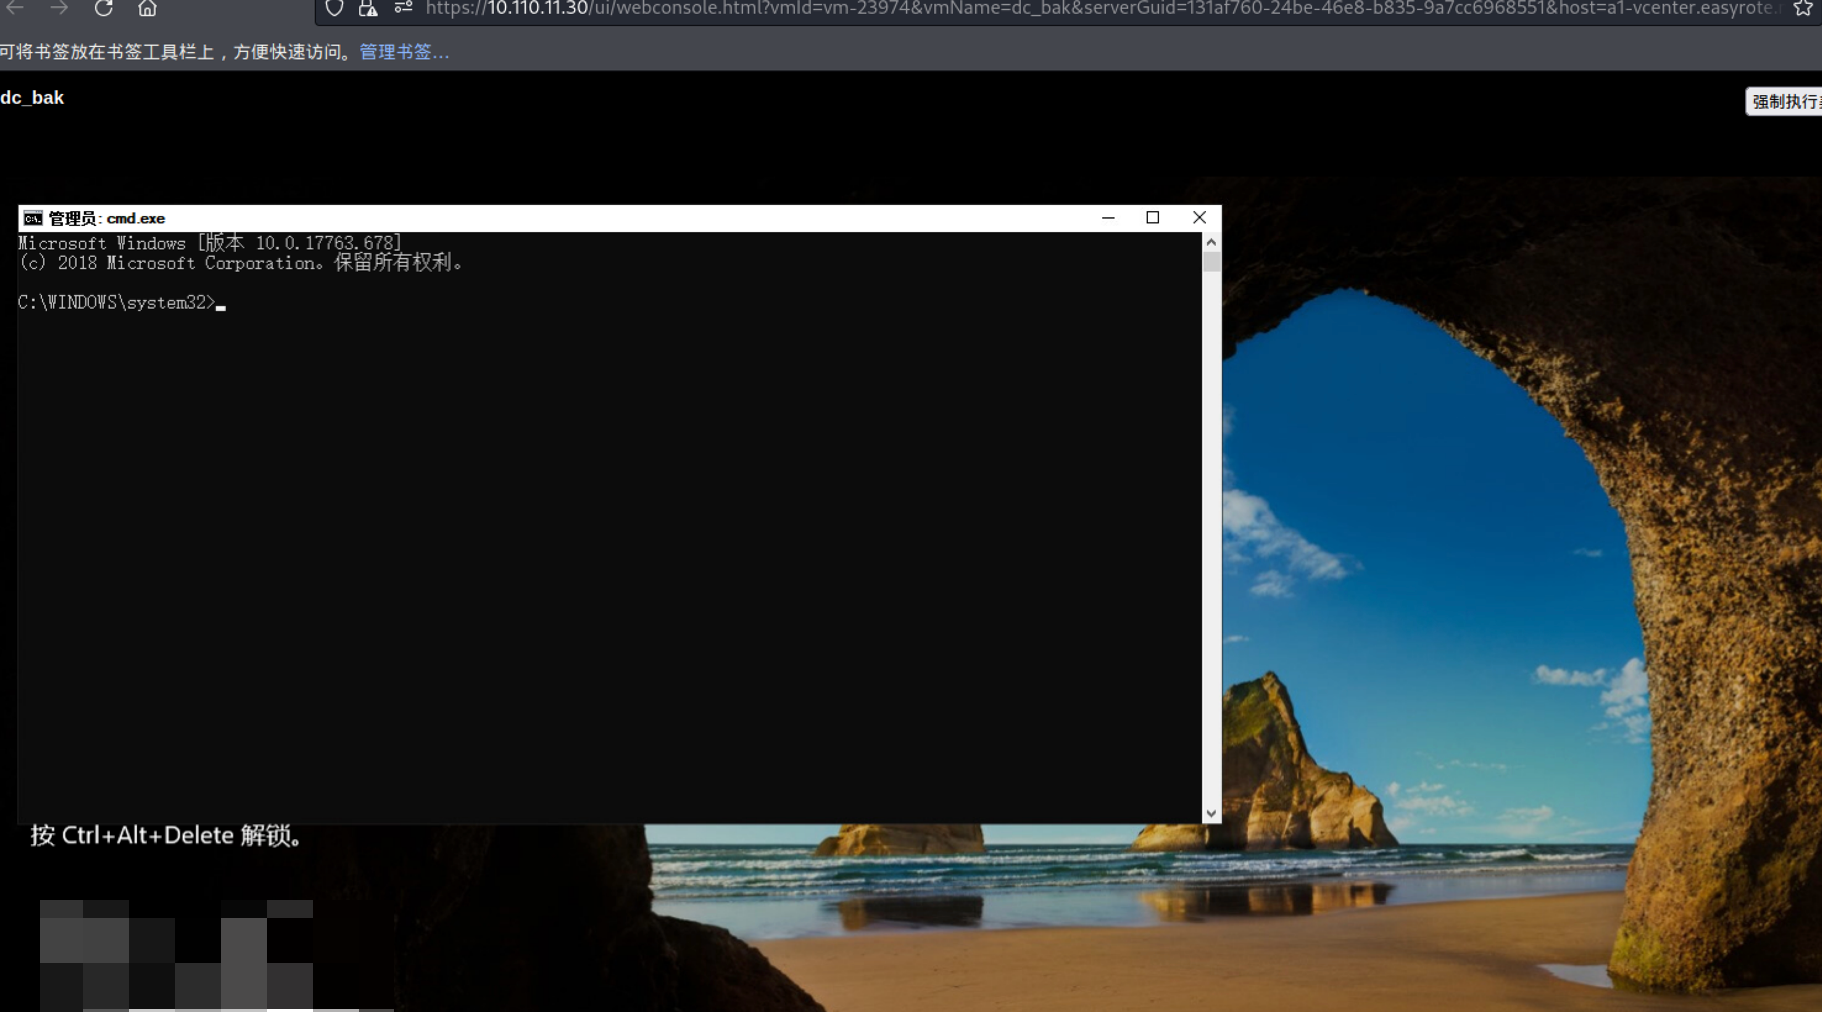
Task: Click the cmd scrollbar up arrow
Action: point(1211,242)
